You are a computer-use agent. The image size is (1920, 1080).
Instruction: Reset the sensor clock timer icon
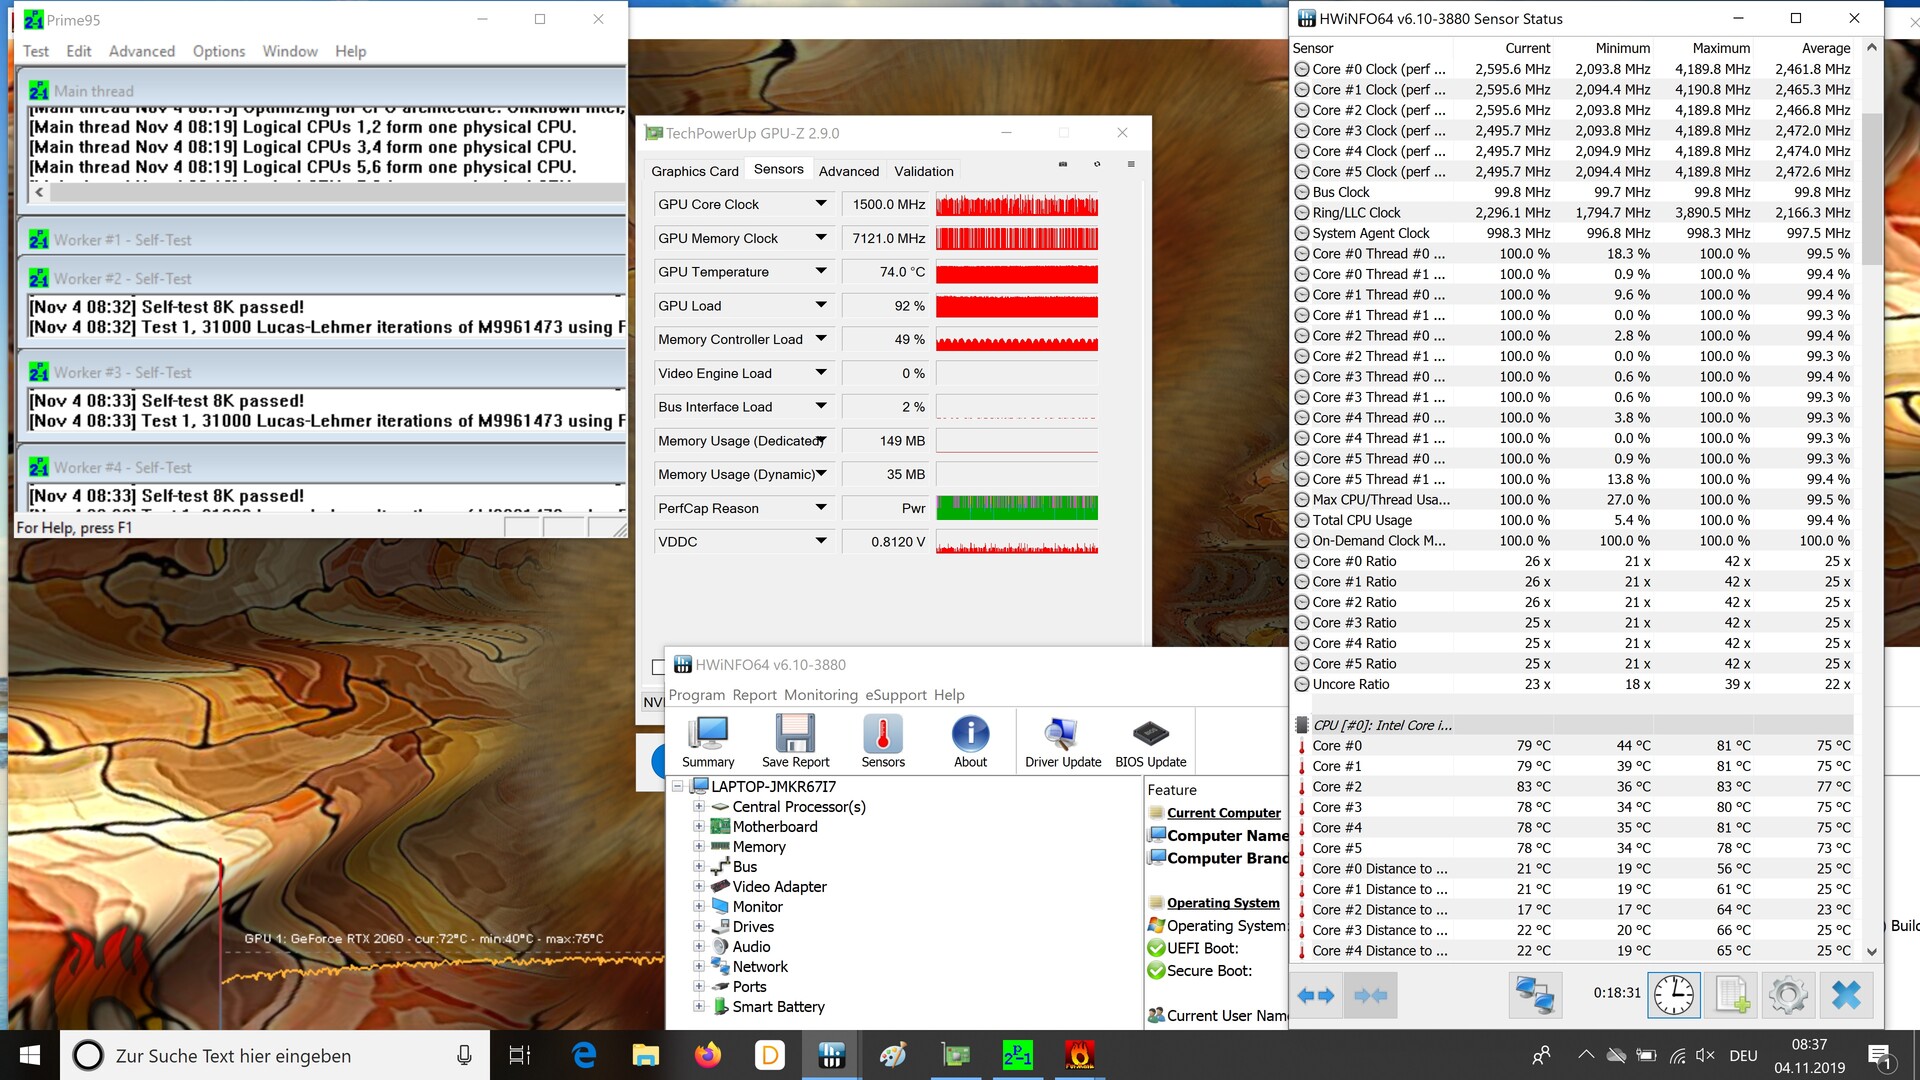point(1674,995)
